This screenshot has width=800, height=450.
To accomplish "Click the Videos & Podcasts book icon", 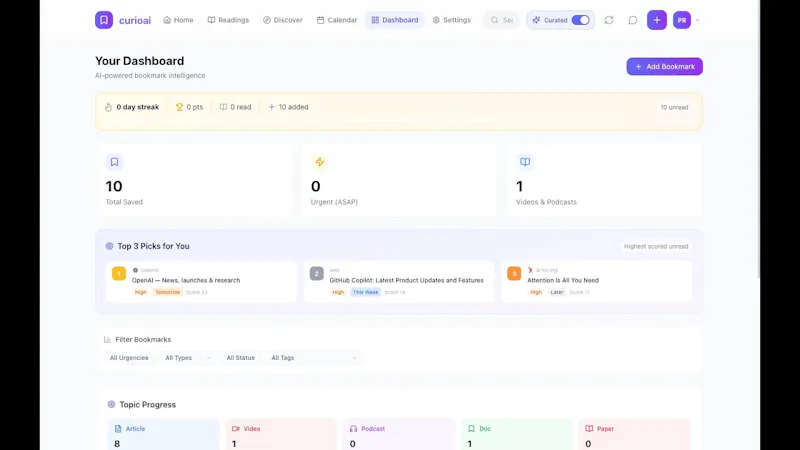I will [524, 162].
